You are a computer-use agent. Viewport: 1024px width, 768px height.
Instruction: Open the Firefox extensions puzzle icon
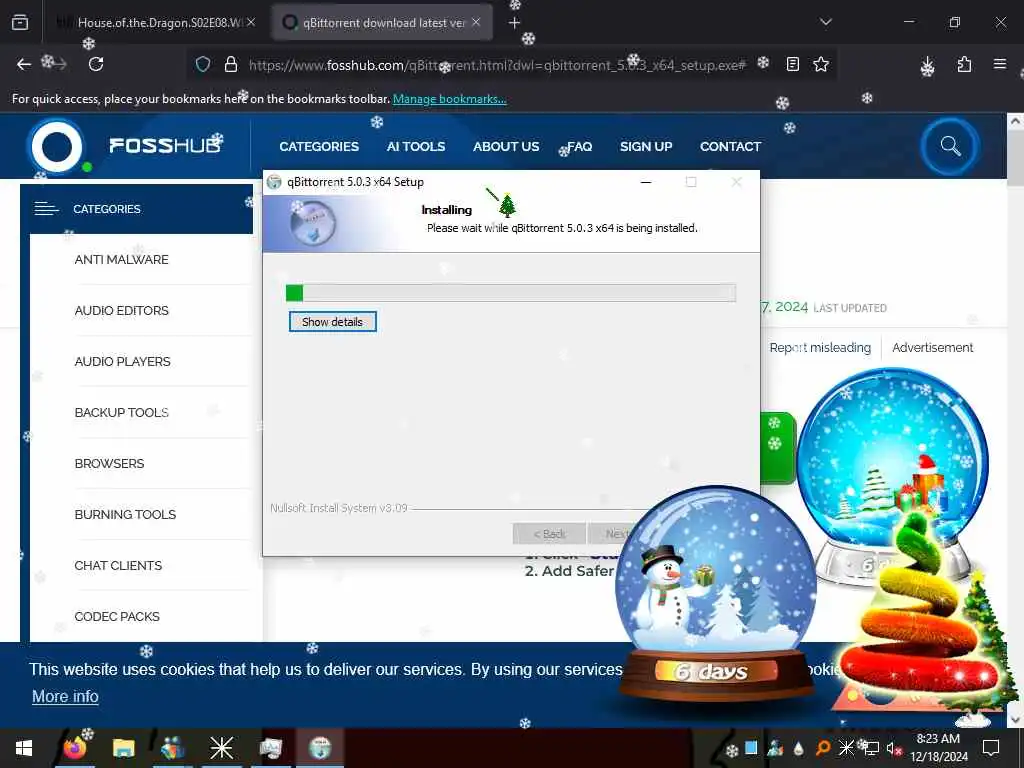[x=964, y=64]
